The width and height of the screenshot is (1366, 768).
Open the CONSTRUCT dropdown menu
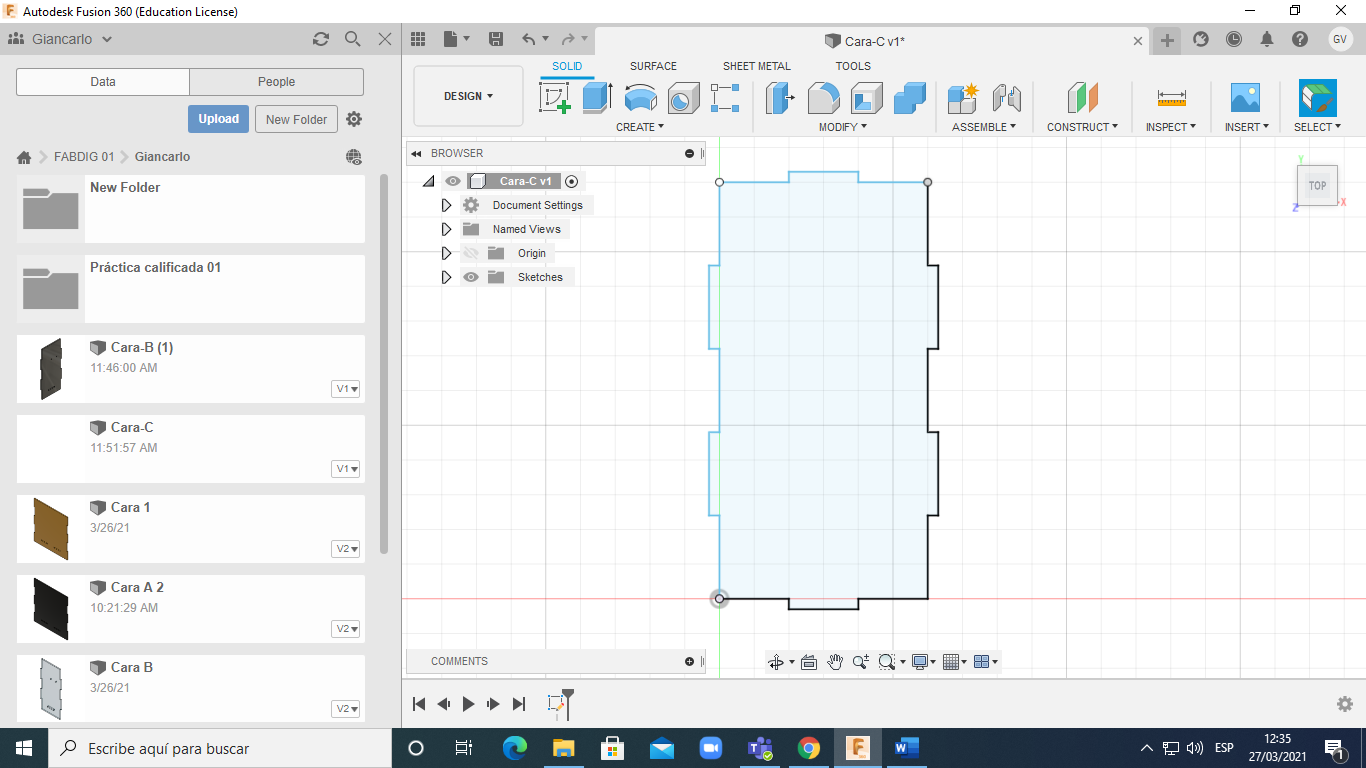click(1082, 127)
